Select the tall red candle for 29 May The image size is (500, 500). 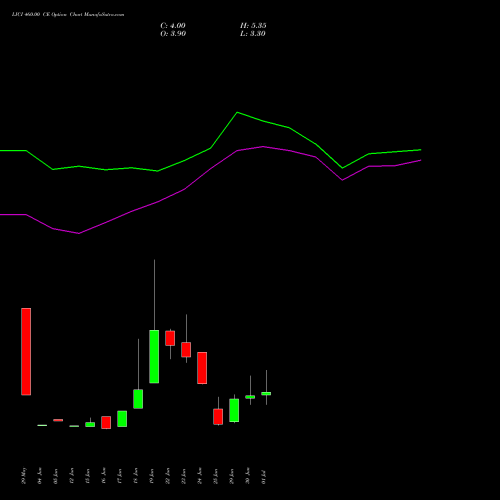point(26,352)
